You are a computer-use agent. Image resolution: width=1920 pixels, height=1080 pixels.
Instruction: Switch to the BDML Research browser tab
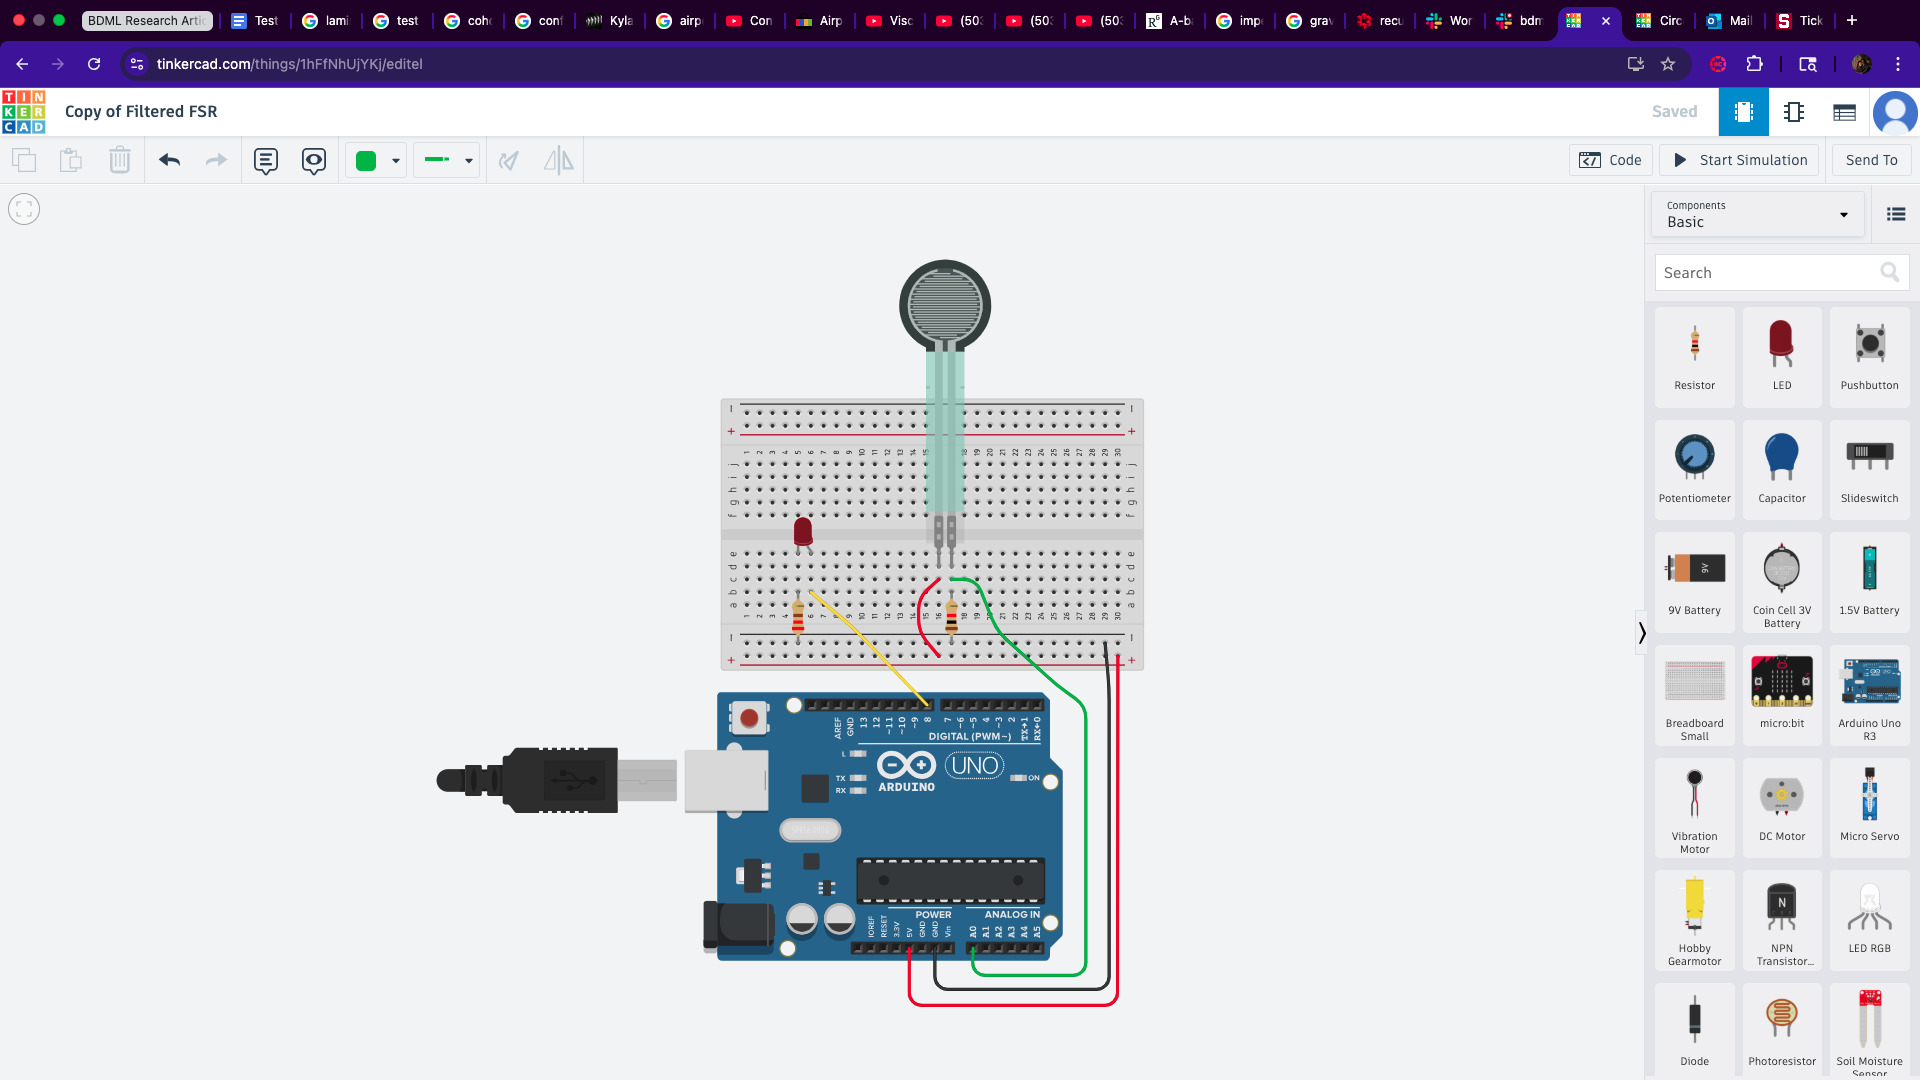click(147, 20)
